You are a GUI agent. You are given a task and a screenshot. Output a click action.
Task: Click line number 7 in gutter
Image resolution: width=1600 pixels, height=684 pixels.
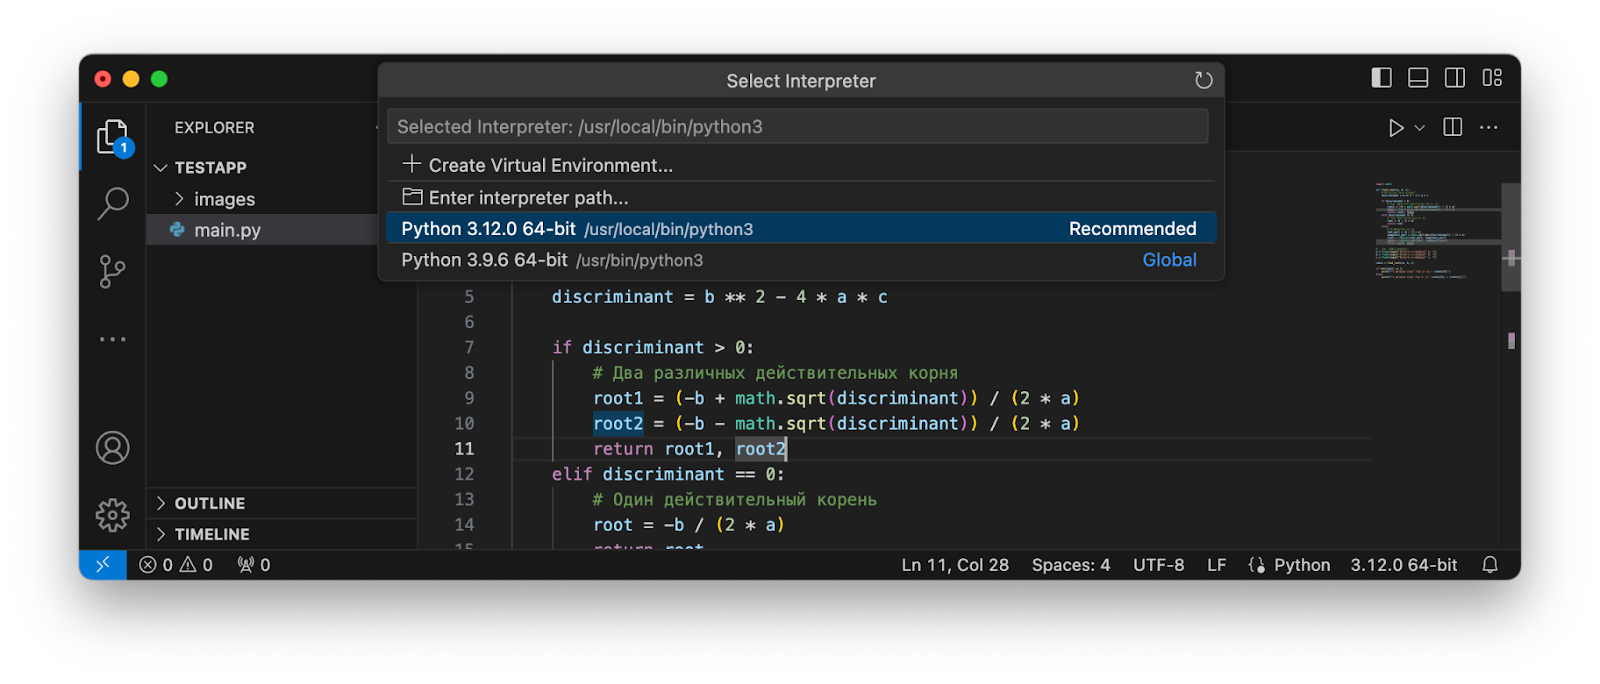469,347
